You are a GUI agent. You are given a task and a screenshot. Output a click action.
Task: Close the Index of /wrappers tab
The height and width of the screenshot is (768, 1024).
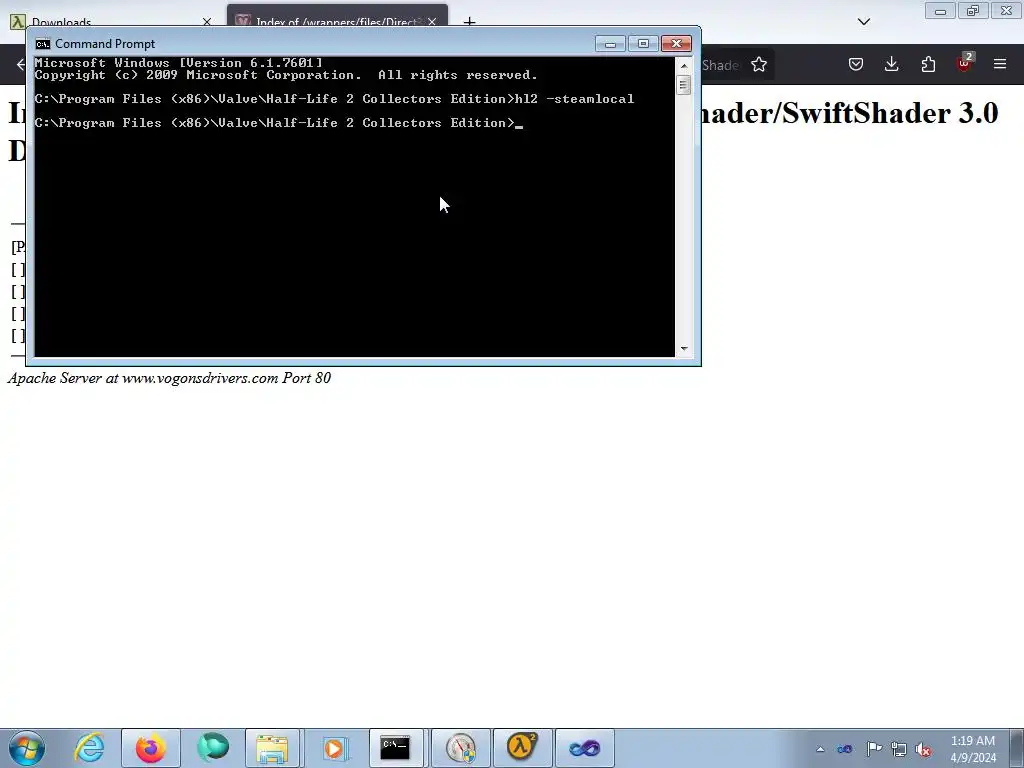432,22
